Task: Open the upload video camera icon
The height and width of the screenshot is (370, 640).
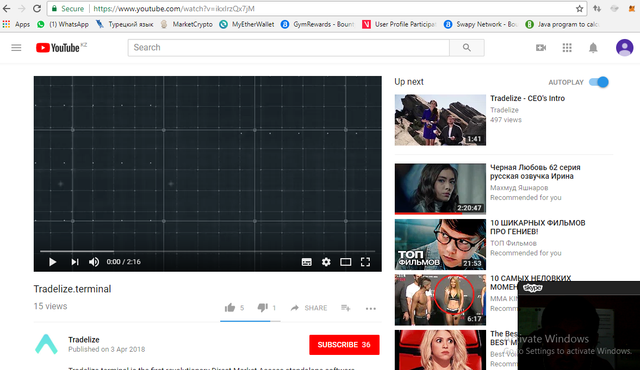Action: (x=541, y=48)
